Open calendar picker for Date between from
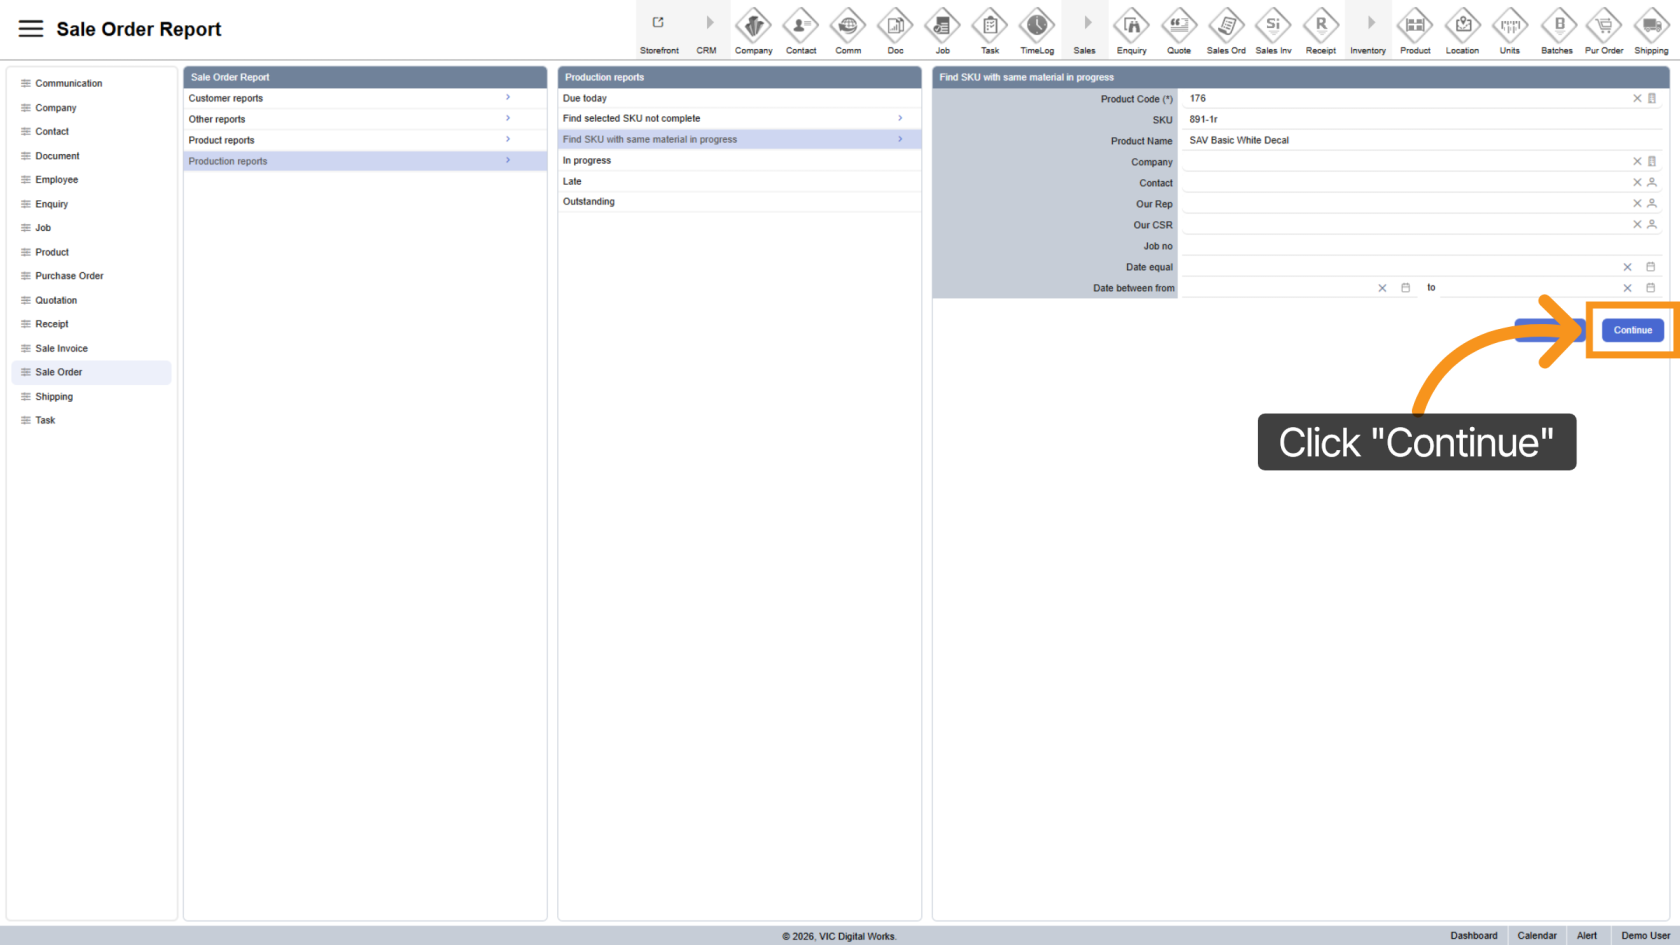Viewport: 1680px width, 945px height. [x=1405, y=288]
